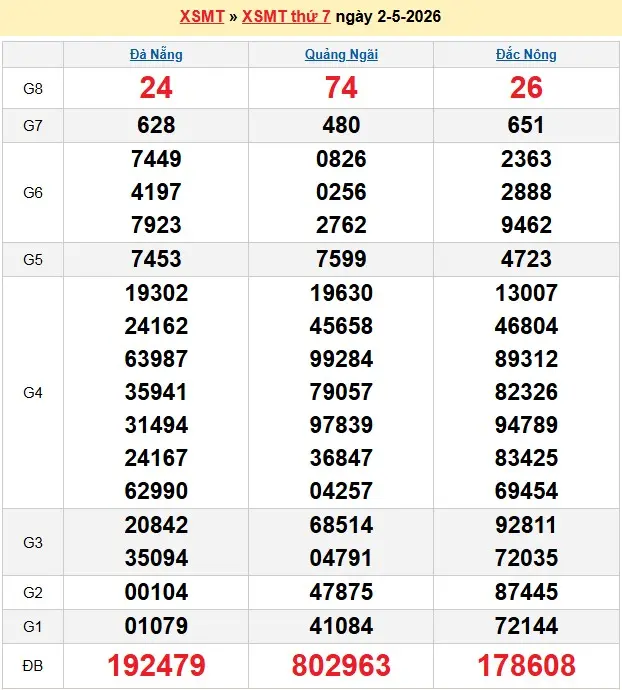622x690 pixels.
Task: Select G2 number 87445
Action: coord(526,592)
